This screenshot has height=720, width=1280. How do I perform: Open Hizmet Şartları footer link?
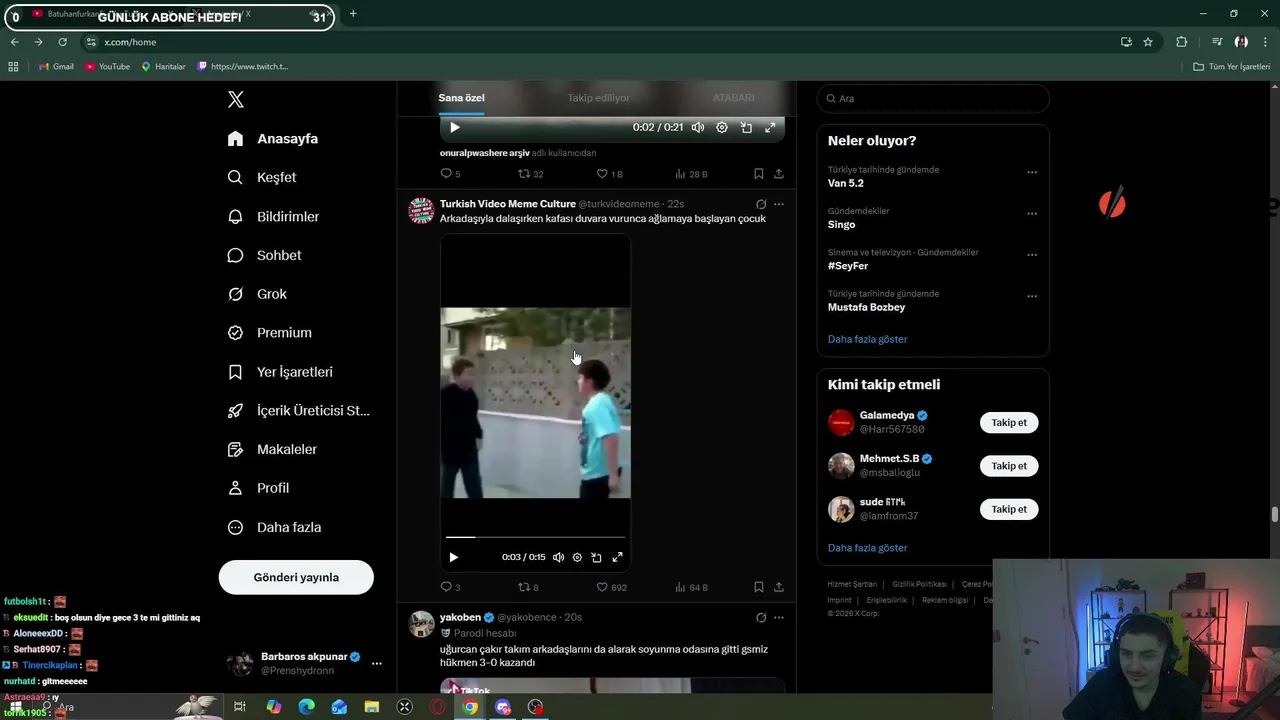coord(852,584)
